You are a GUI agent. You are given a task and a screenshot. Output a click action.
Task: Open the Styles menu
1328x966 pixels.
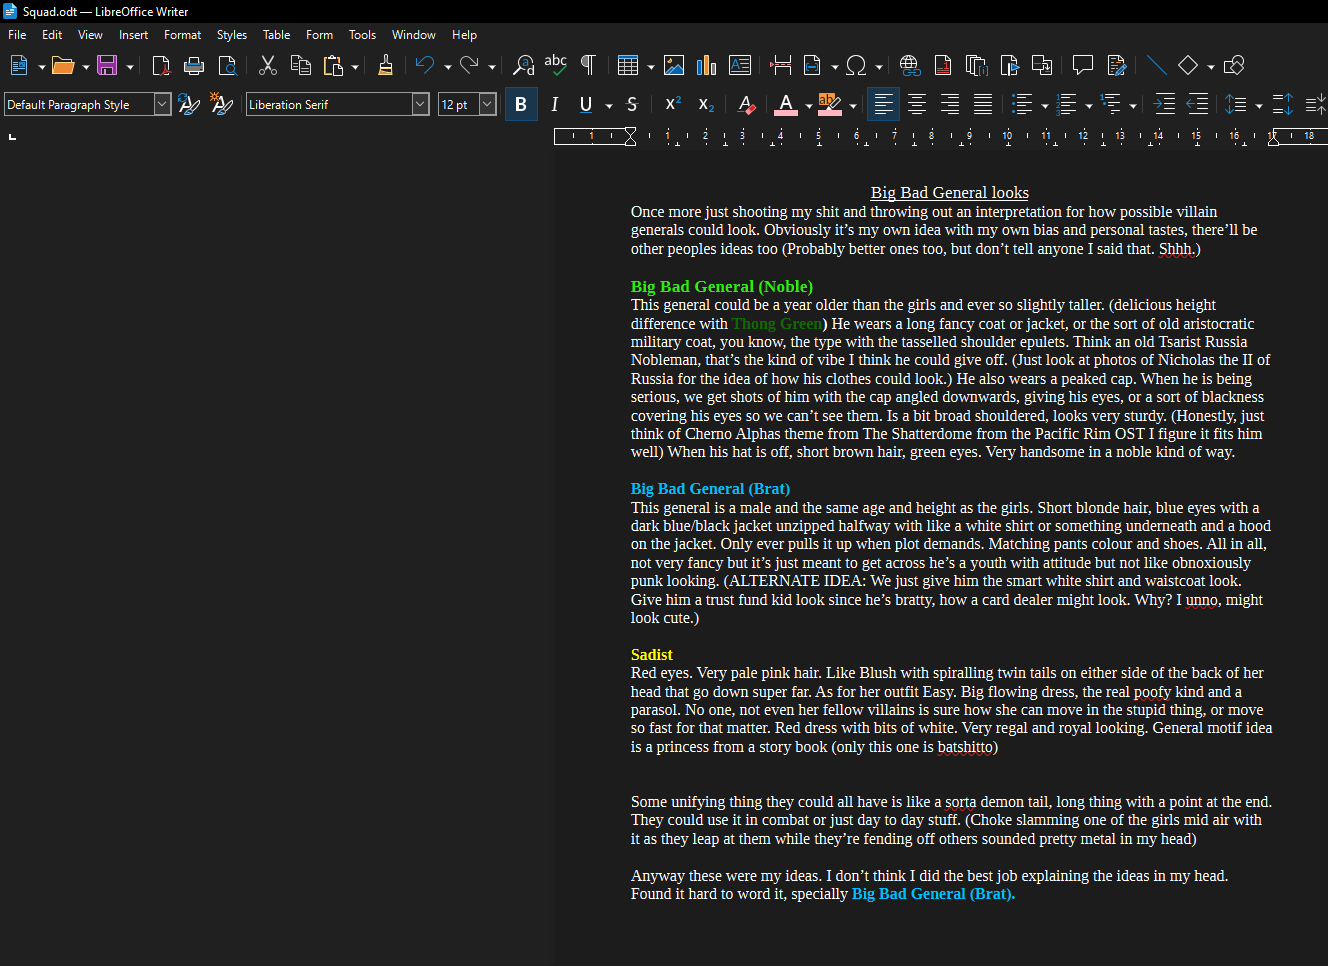pyautogui.click(x=232, y=34)
